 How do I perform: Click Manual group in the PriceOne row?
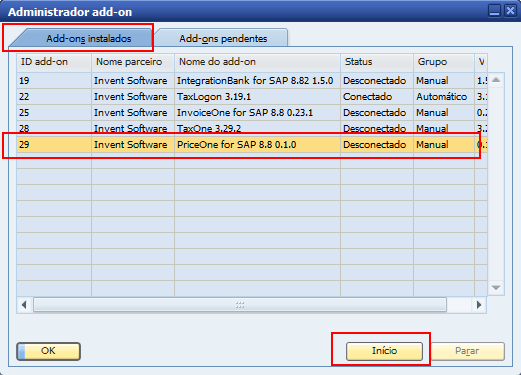(x=444, y=145)
